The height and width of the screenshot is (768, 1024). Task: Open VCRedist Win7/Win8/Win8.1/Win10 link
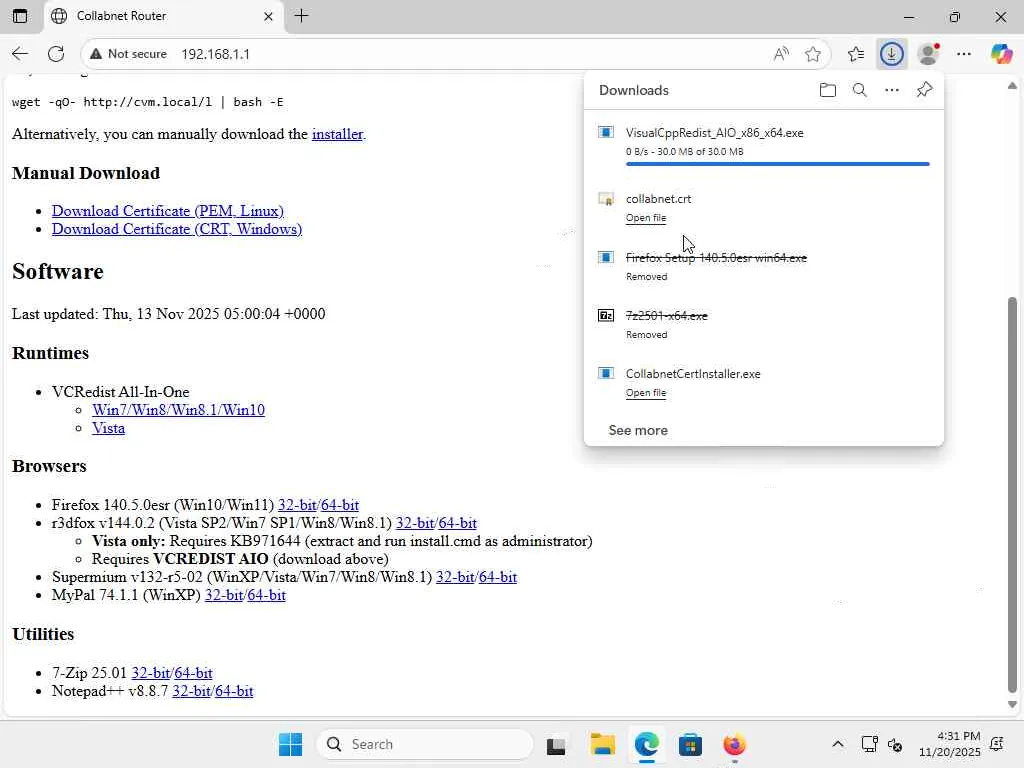[x=178, y=410]
